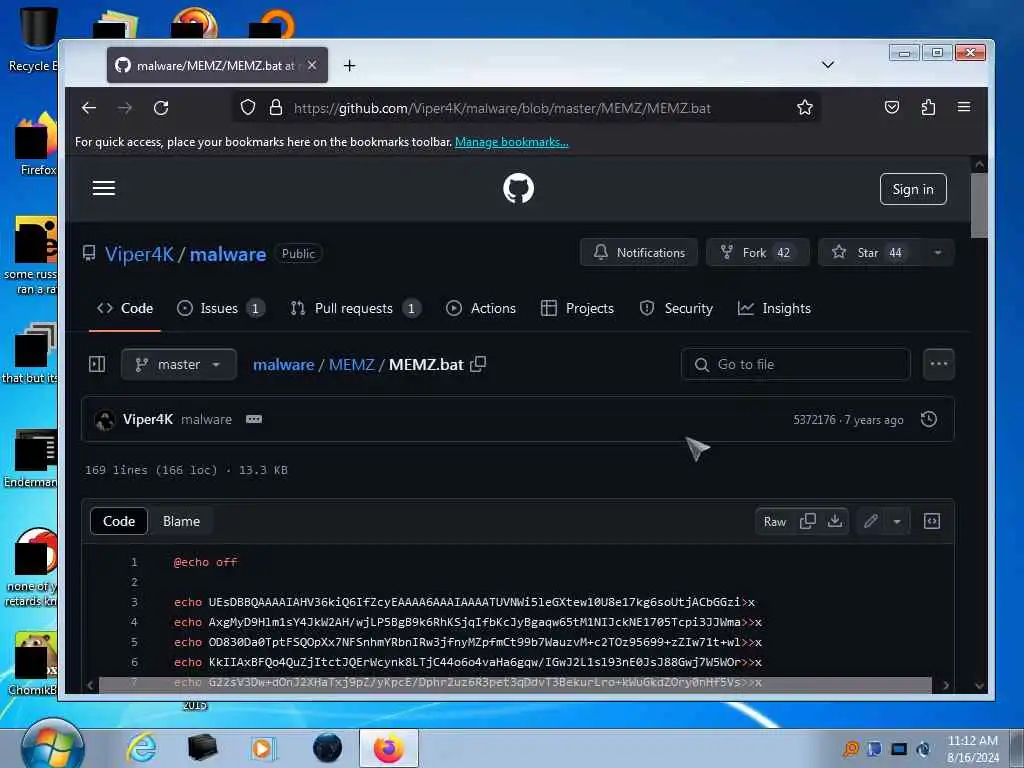Select the repository Code tab
This screenshot has width=1024, height=768.
tap(125, 308)
